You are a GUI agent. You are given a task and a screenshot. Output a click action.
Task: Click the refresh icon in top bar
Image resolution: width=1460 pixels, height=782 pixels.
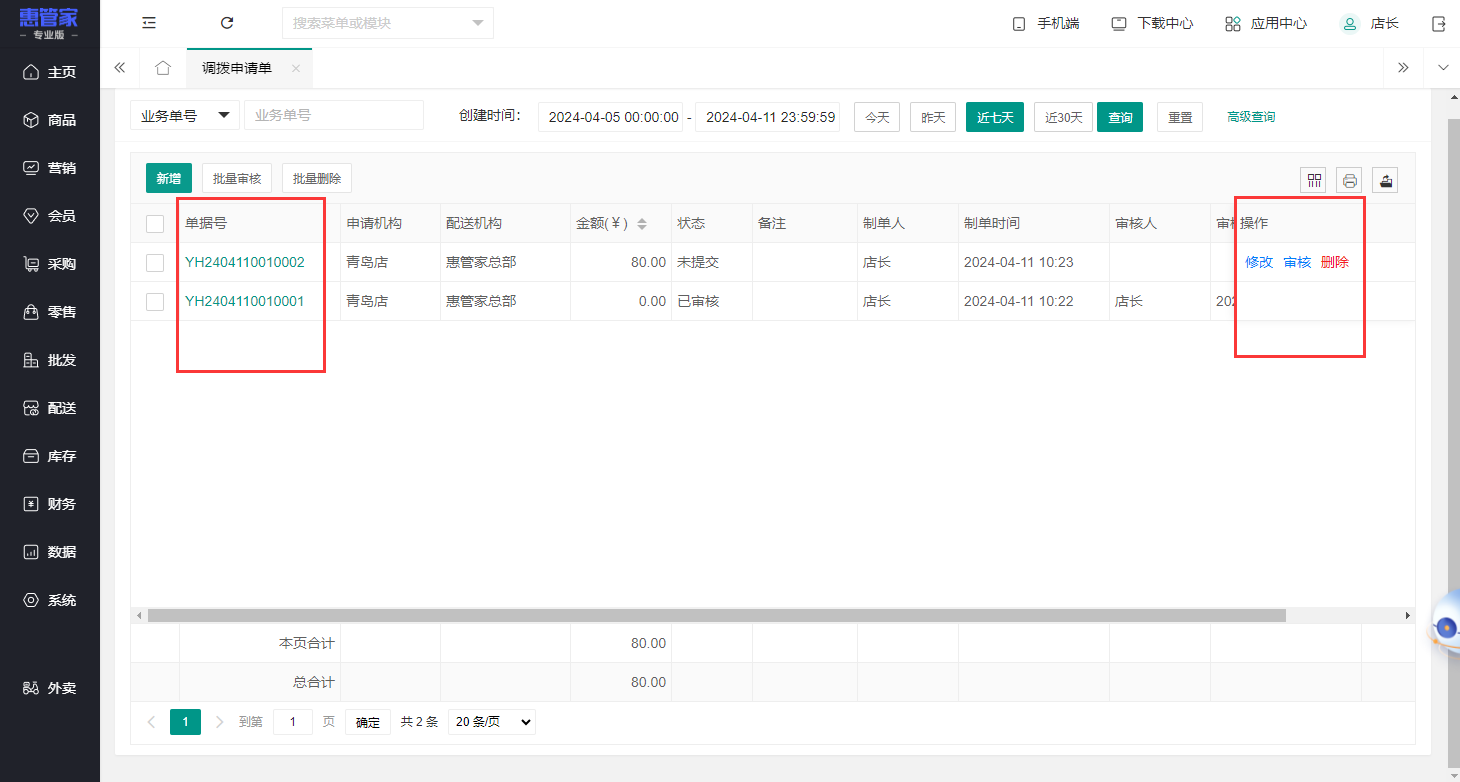point(227,23)
